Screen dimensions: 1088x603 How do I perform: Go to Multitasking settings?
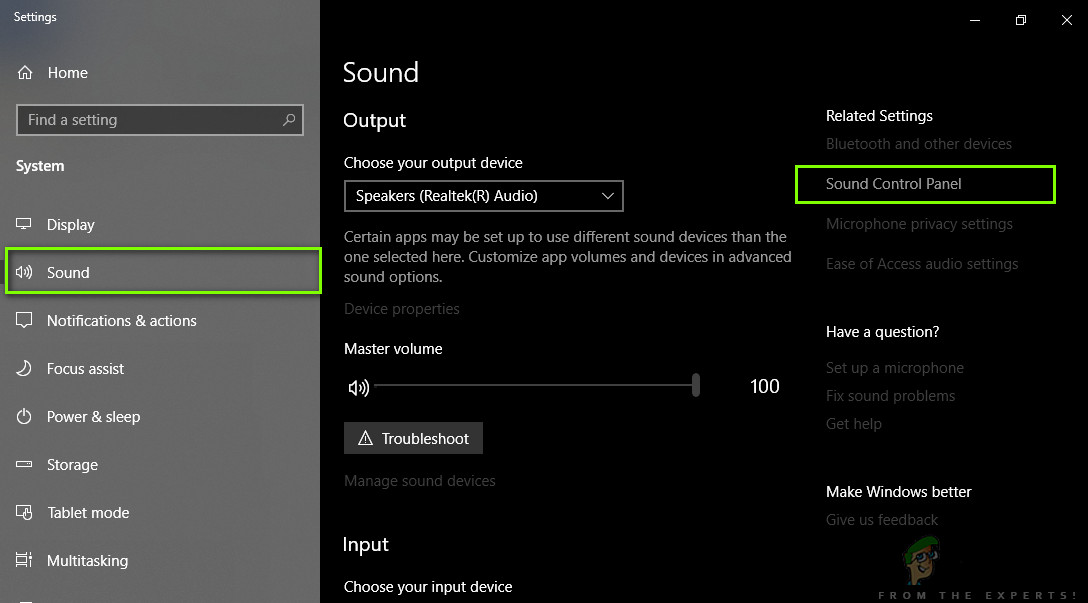(87, 561)
